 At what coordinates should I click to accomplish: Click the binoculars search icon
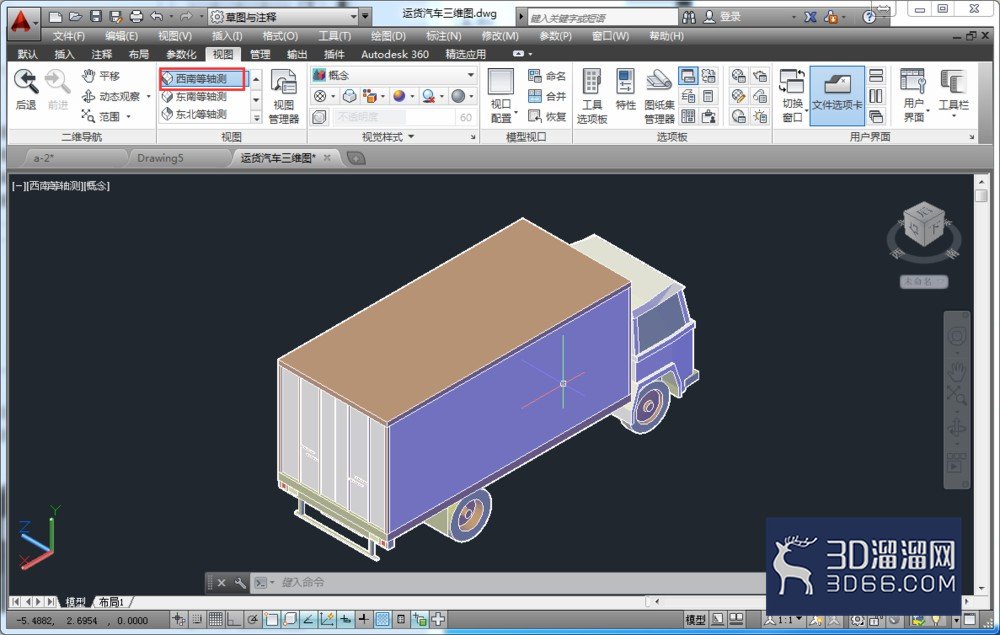click(689, 17)
